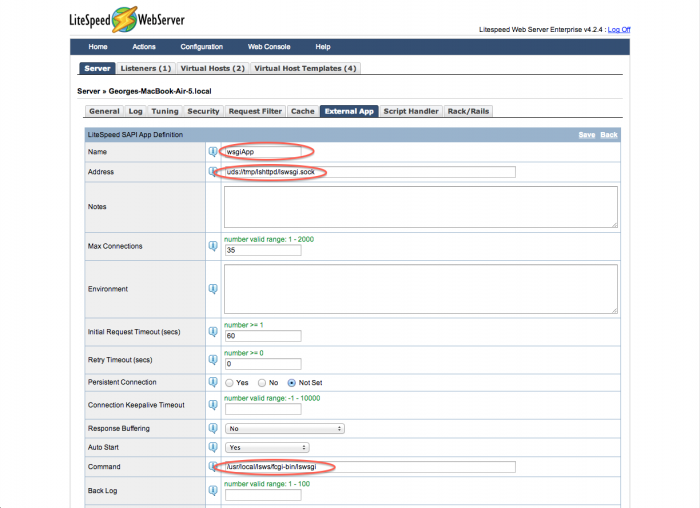Click the help icon next to Command

pos(212,467)
